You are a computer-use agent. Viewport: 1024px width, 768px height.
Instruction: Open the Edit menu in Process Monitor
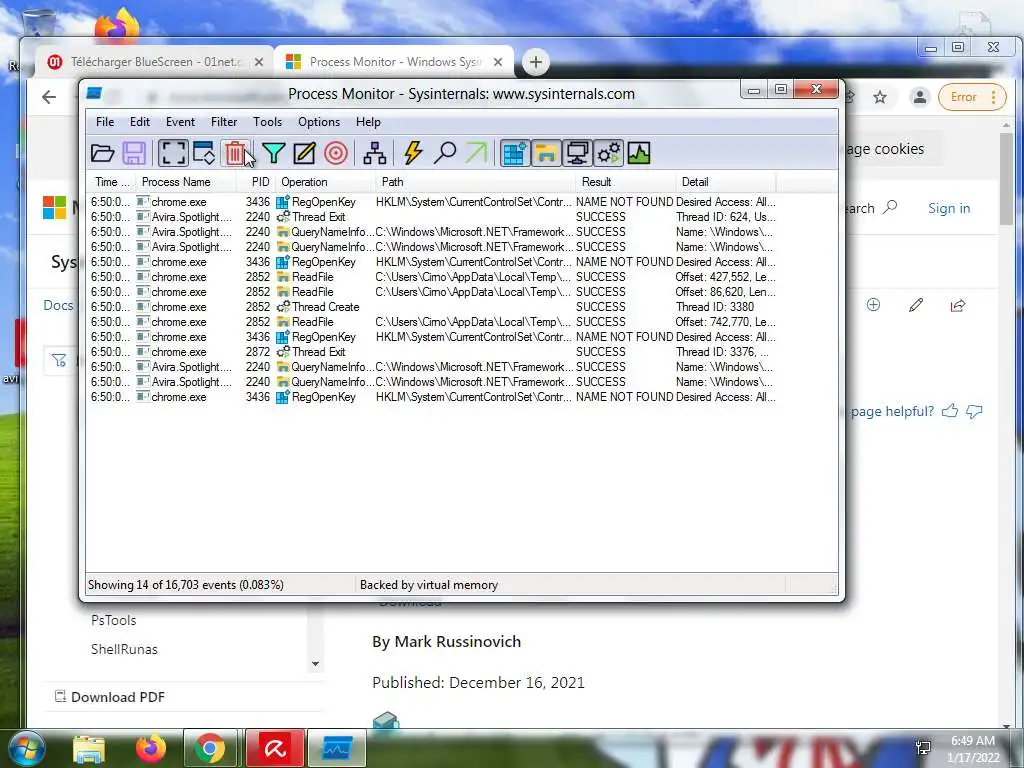point(140,122)
